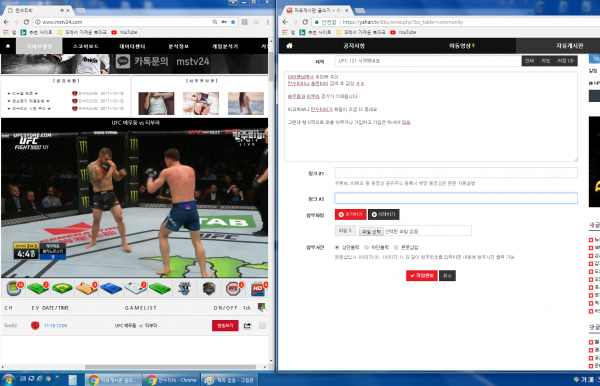Select the soccer stadium sport icon
Viewport: 600px width, 386px height.
click(x=14, y=288)
